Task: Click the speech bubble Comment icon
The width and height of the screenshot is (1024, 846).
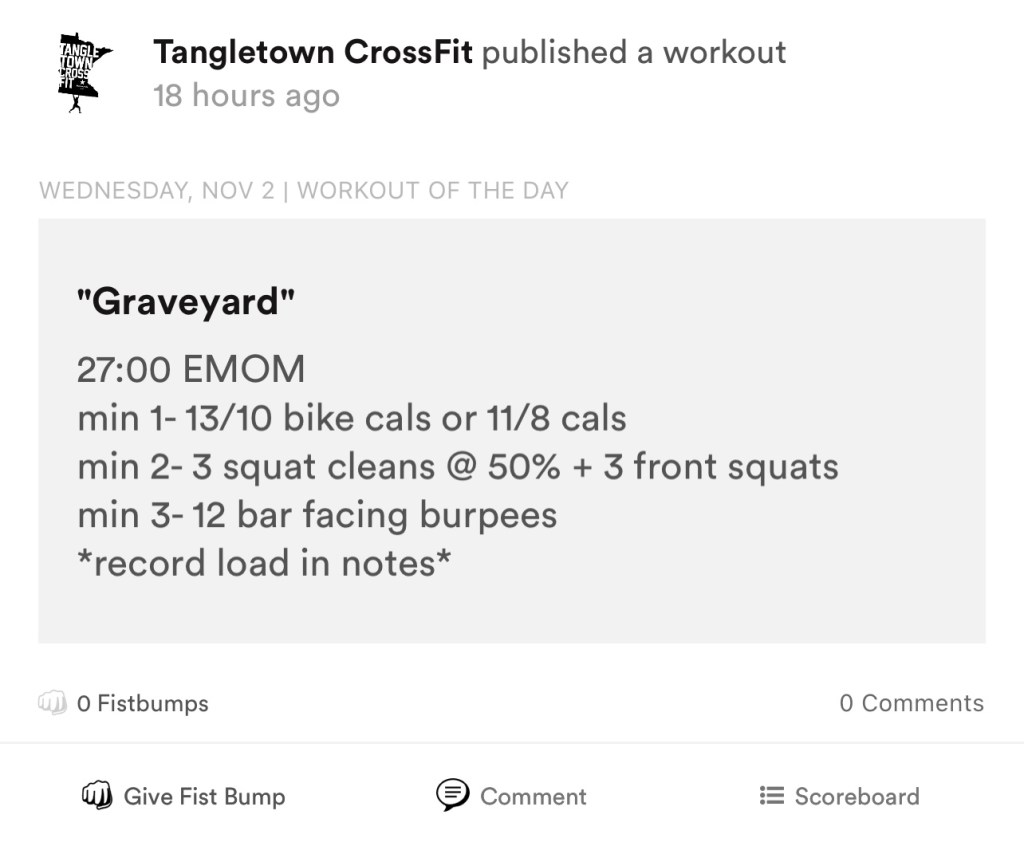Action: [x=453, y=795]
